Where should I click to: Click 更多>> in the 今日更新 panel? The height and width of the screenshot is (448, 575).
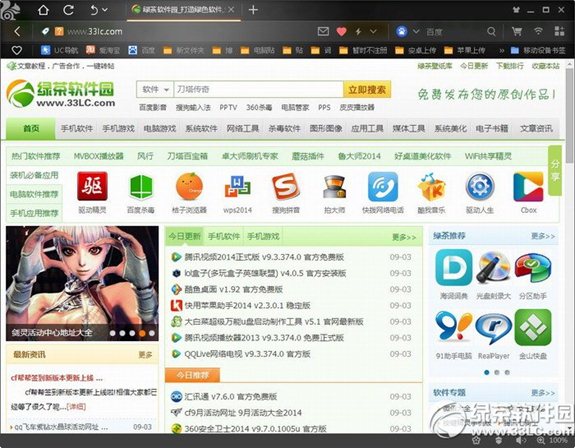[404, 238]
